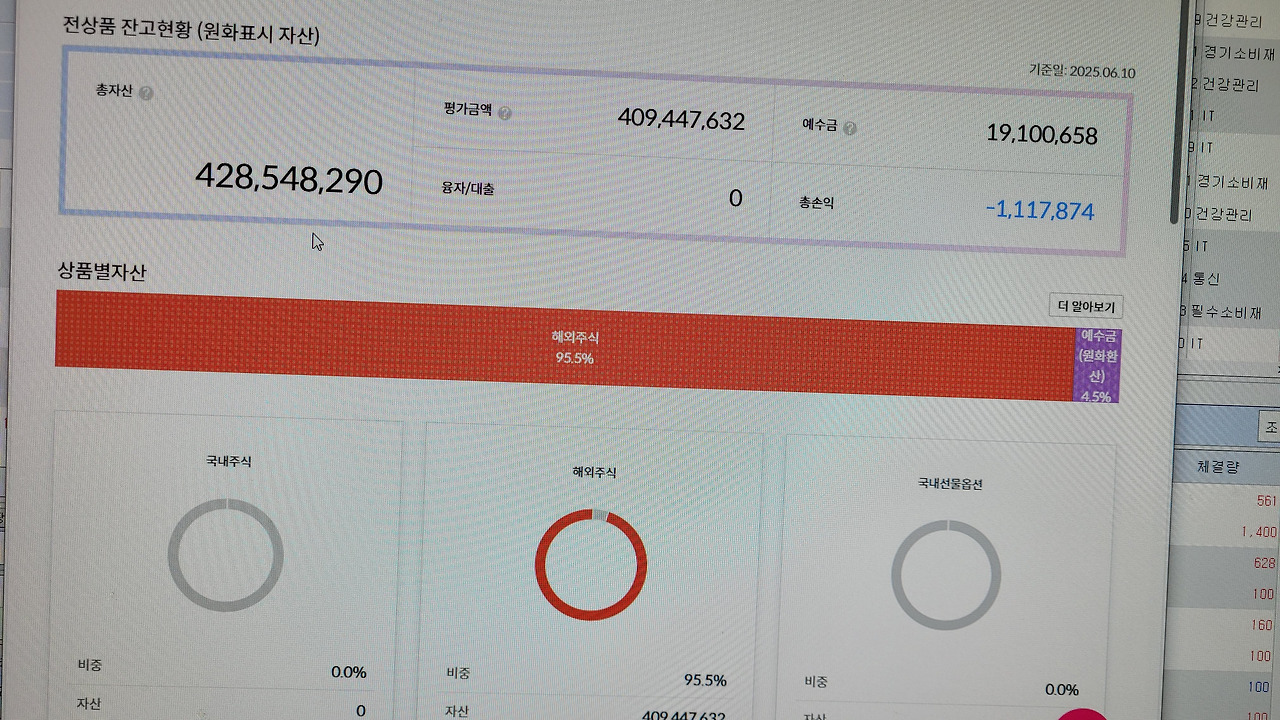Click the 자산 value 0 in the 국내주식 card
The width and height of the screenshot is (1280, 720).
tap(361, 711)
